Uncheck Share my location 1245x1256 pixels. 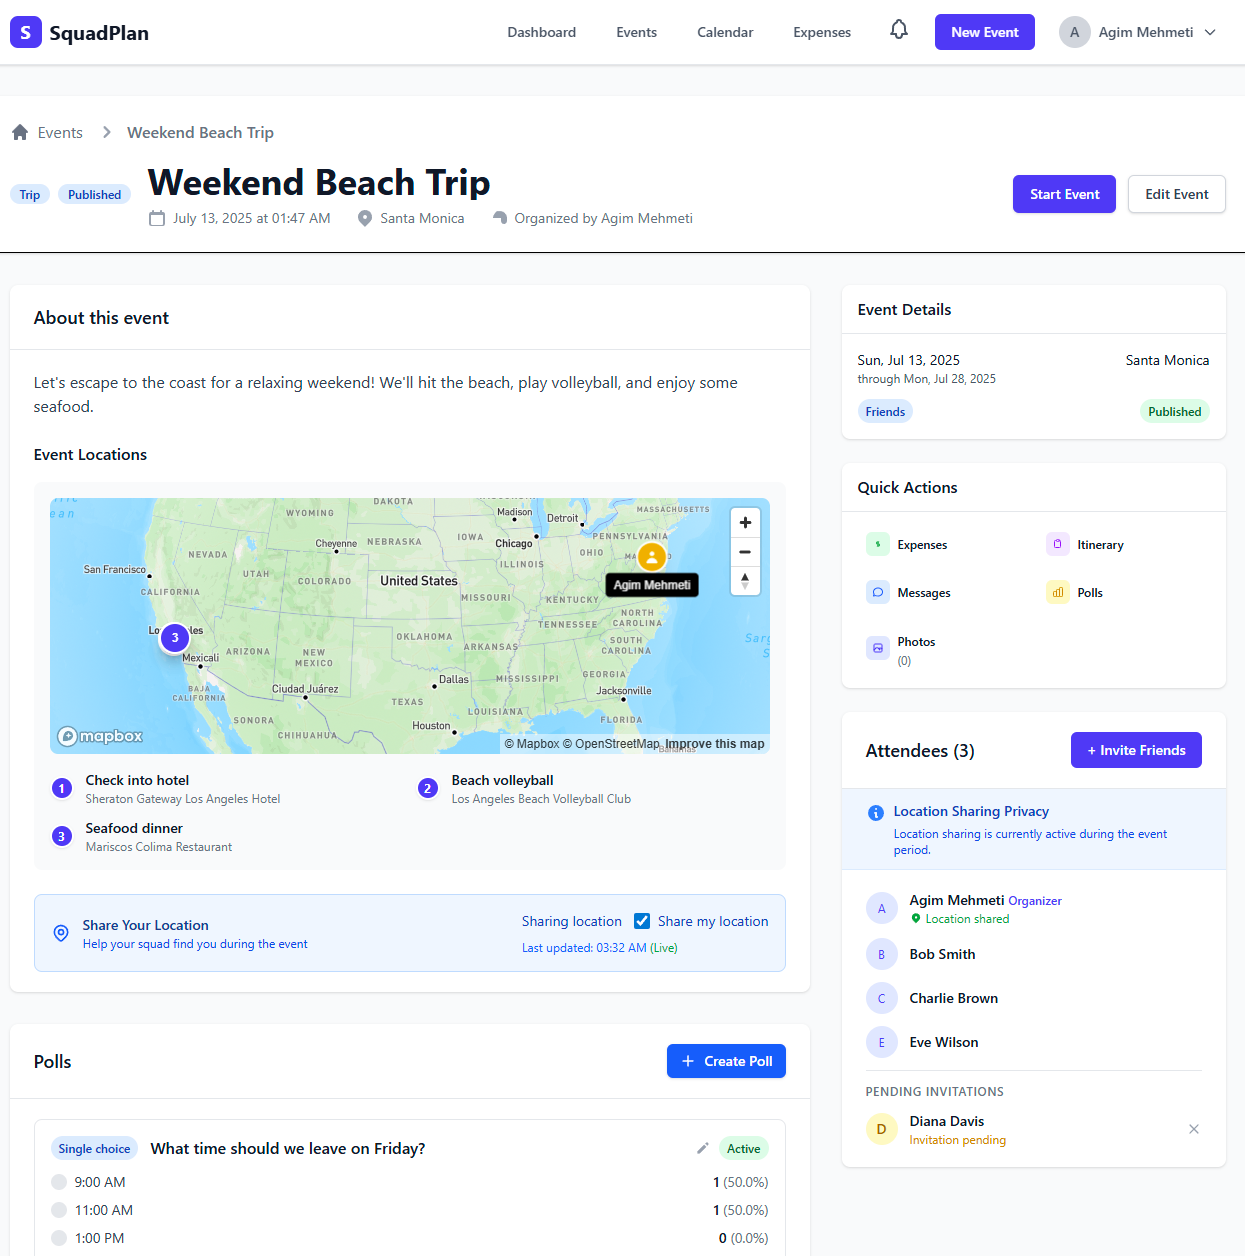pyautogui.click(x=641, y=920)
